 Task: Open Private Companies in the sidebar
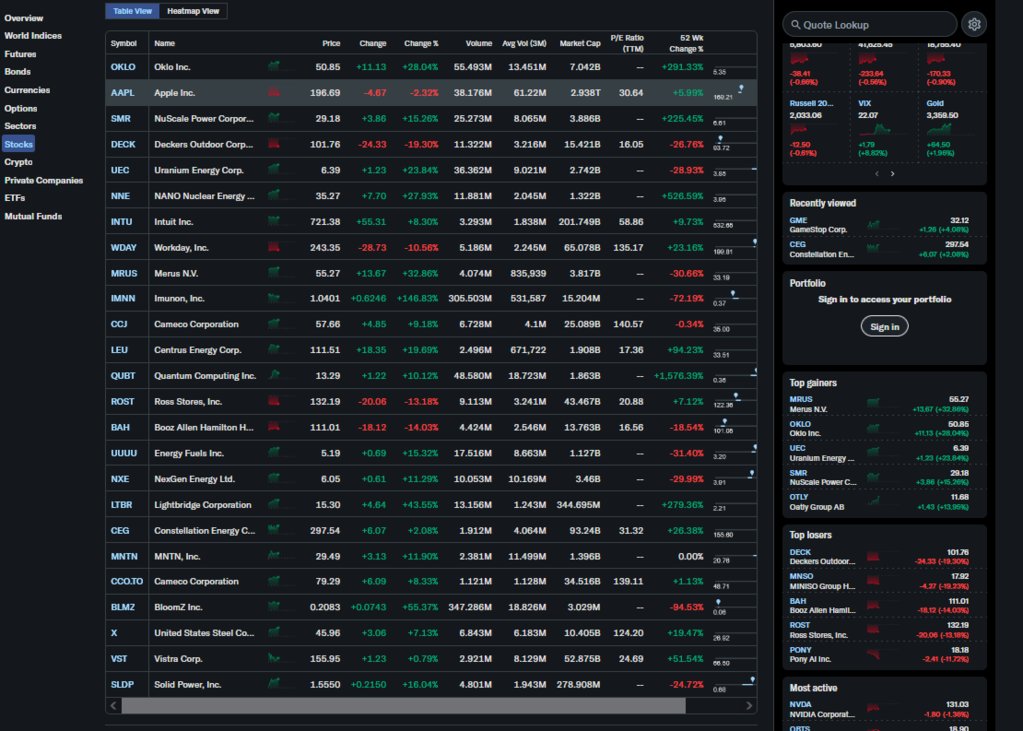(44, 180)
